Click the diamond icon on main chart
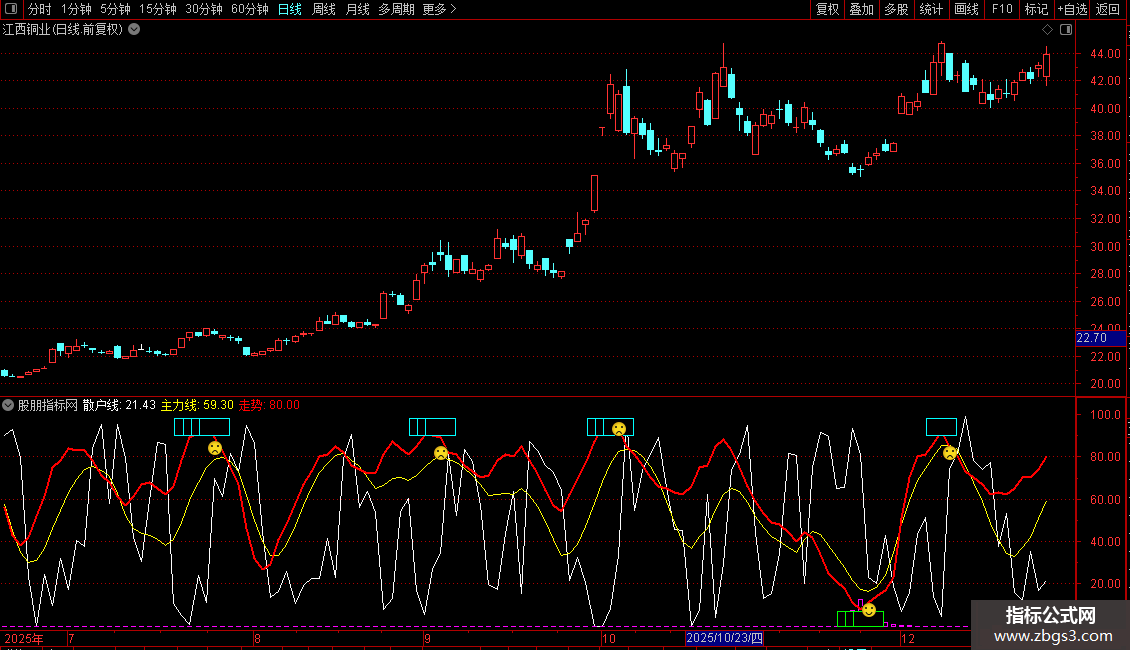The height and width of the screenshot is (650, 1130). coord(1047,30)
